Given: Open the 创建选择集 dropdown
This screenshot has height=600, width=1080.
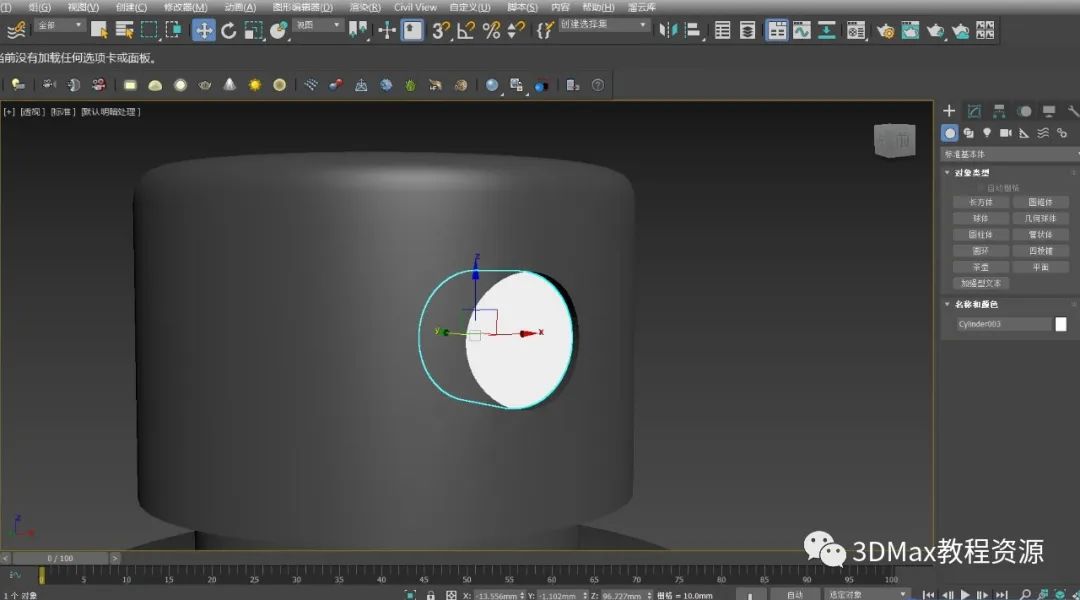Looking at the screenshot, I should [605, 24].
